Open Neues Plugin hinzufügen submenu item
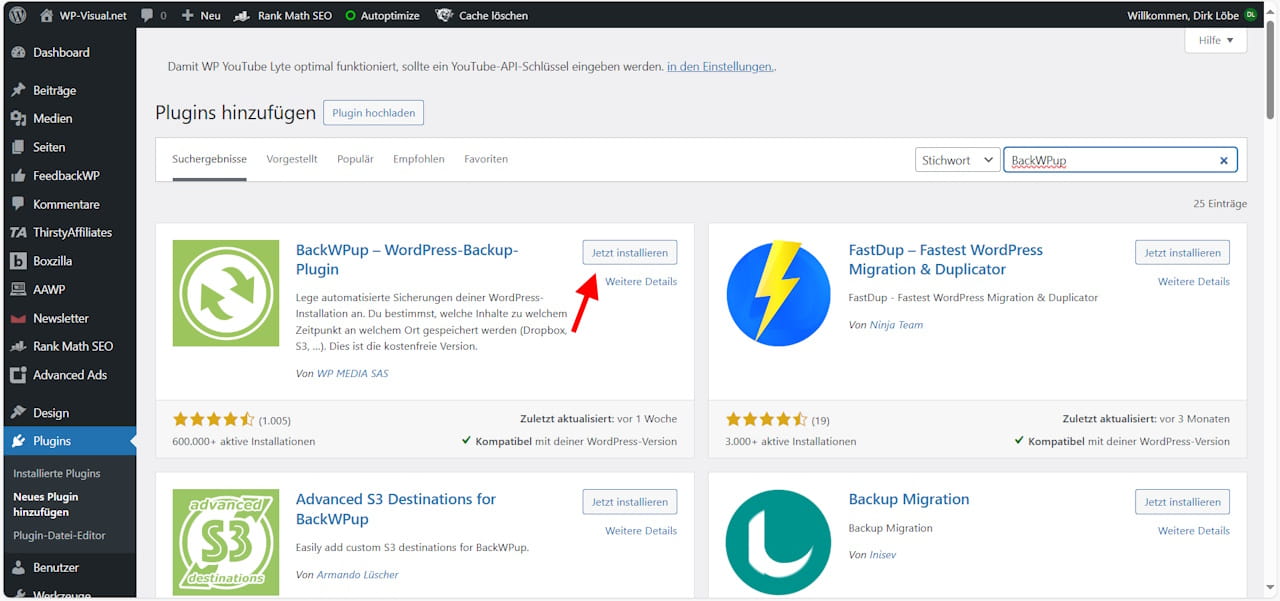Screen dimensions: 1280x601 click(x=46, y=504)
